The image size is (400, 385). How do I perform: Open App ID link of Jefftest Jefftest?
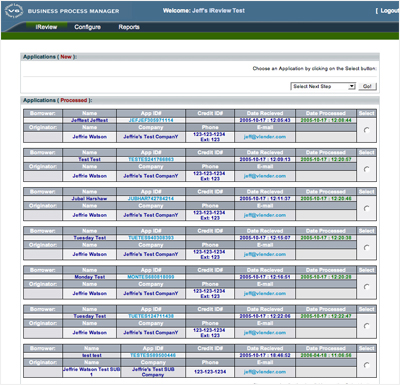pyautogui.click(x=151, y=120)
